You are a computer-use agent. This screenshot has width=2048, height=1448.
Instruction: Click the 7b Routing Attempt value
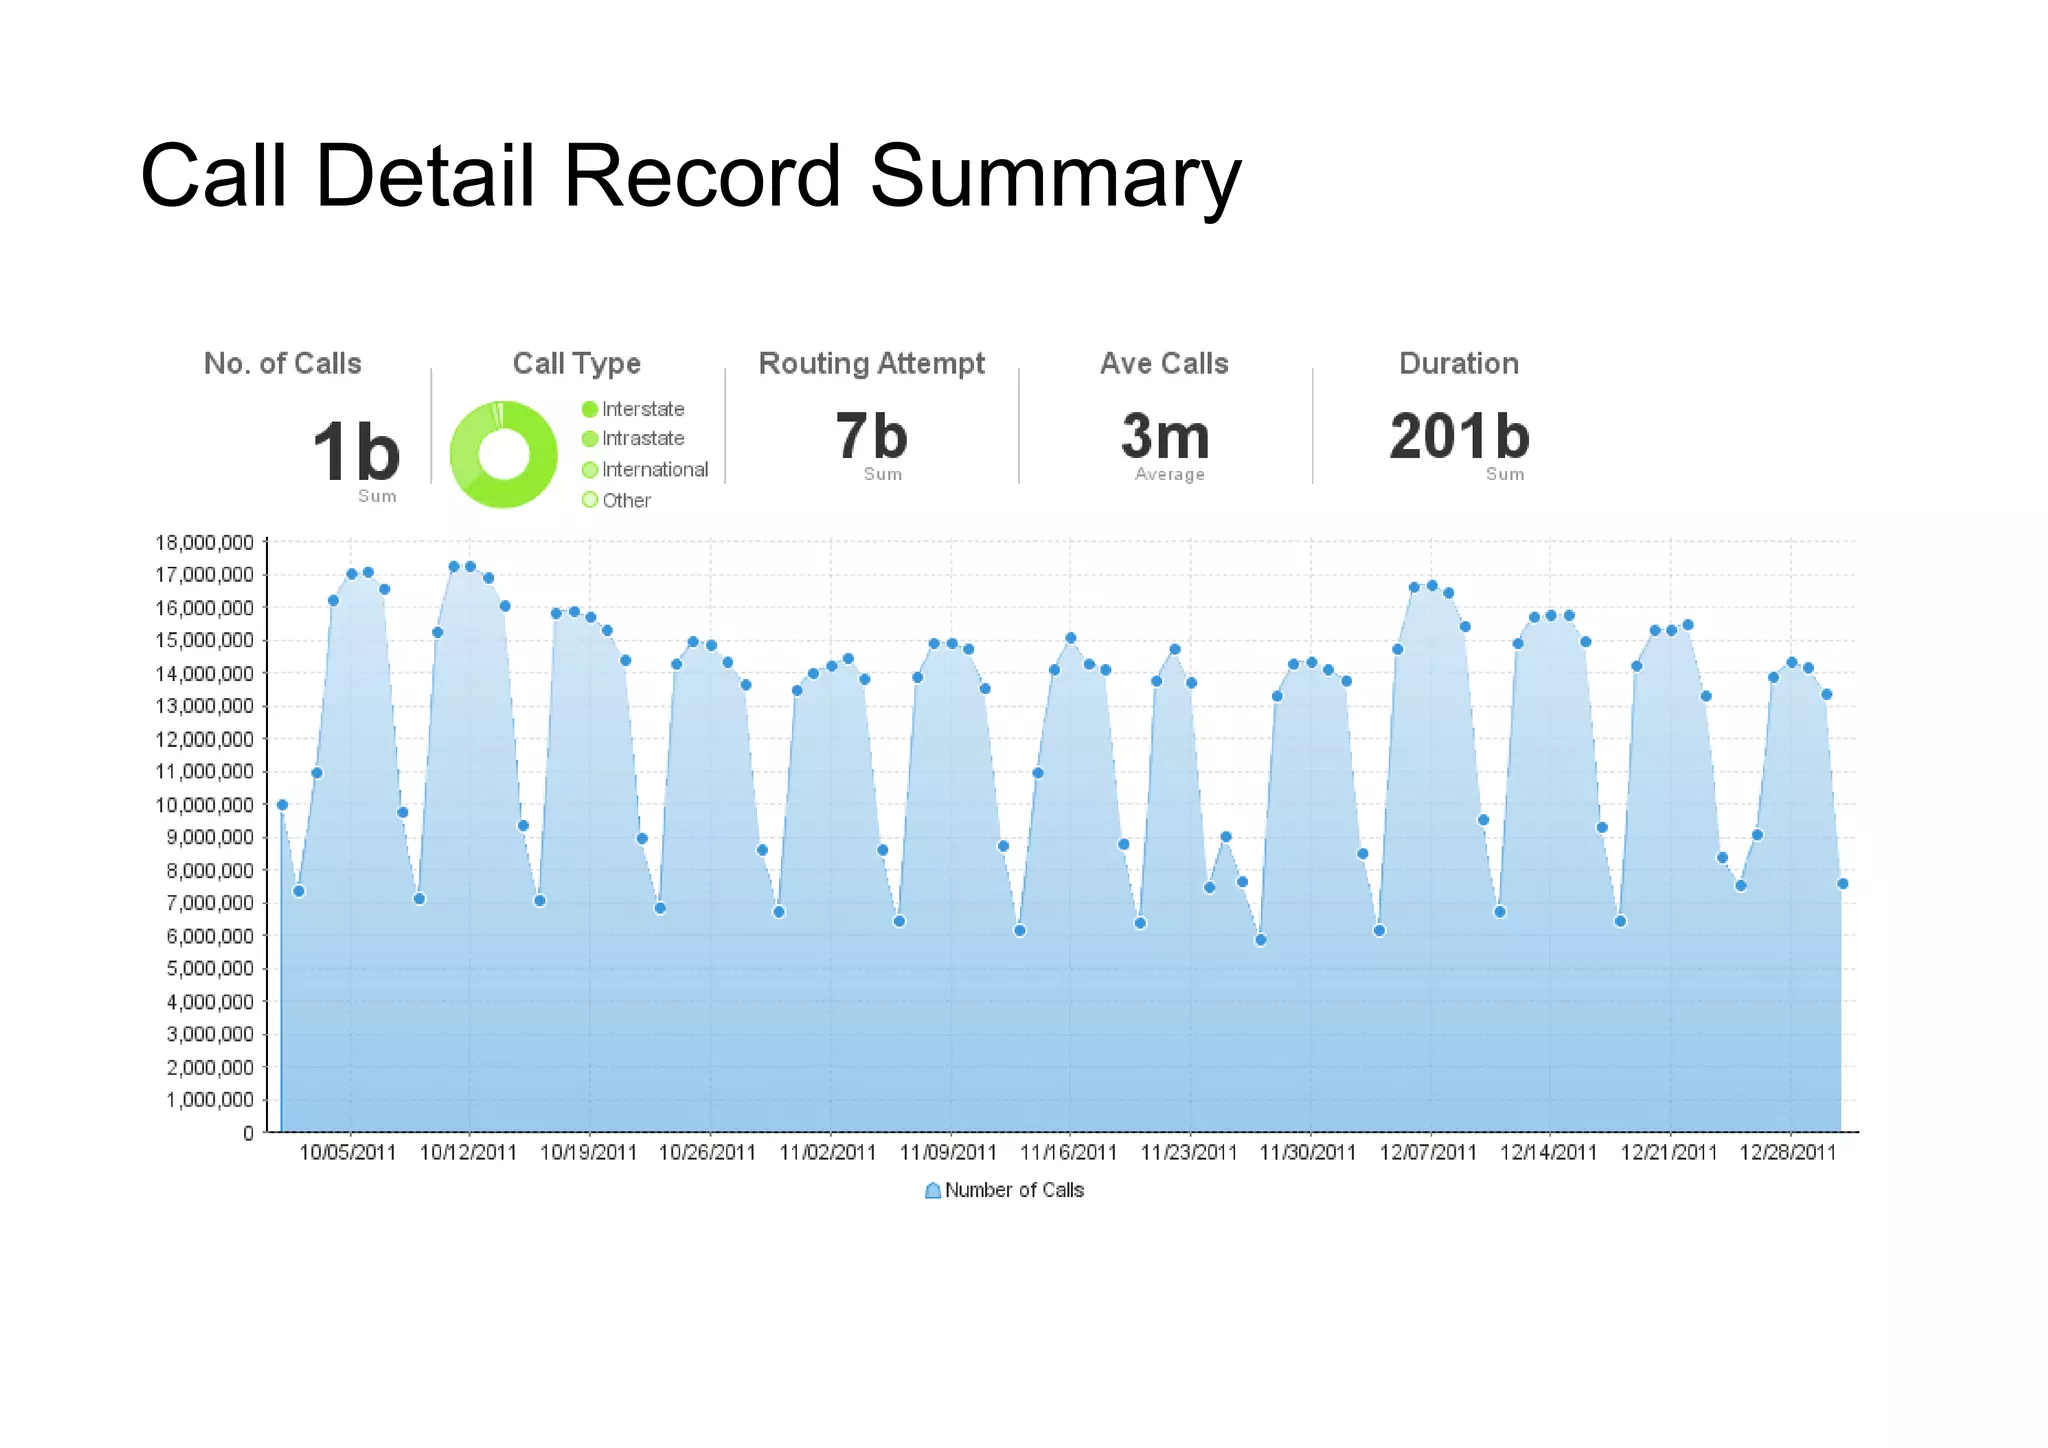pos(871,437)
